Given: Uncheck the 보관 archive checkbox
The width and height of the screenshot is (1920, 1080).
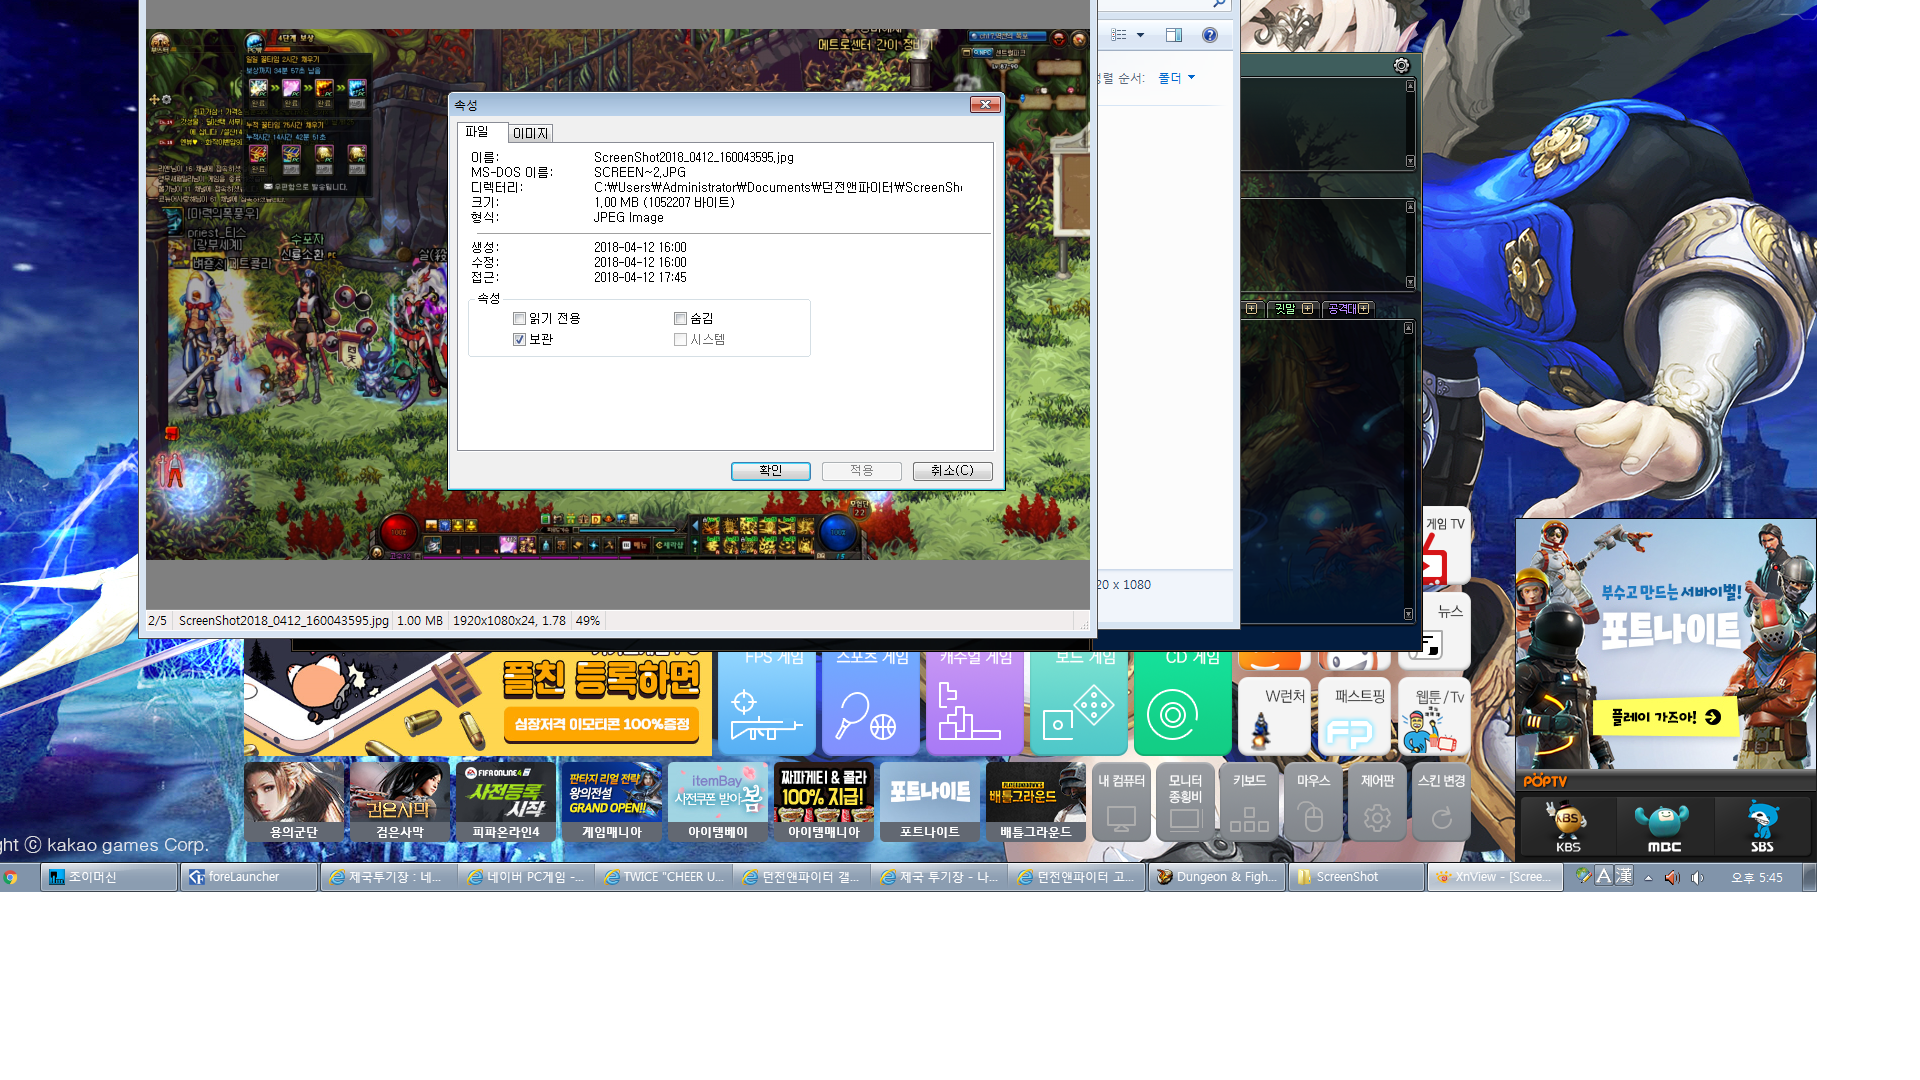Looking at the screenshot, I should 519,340.
